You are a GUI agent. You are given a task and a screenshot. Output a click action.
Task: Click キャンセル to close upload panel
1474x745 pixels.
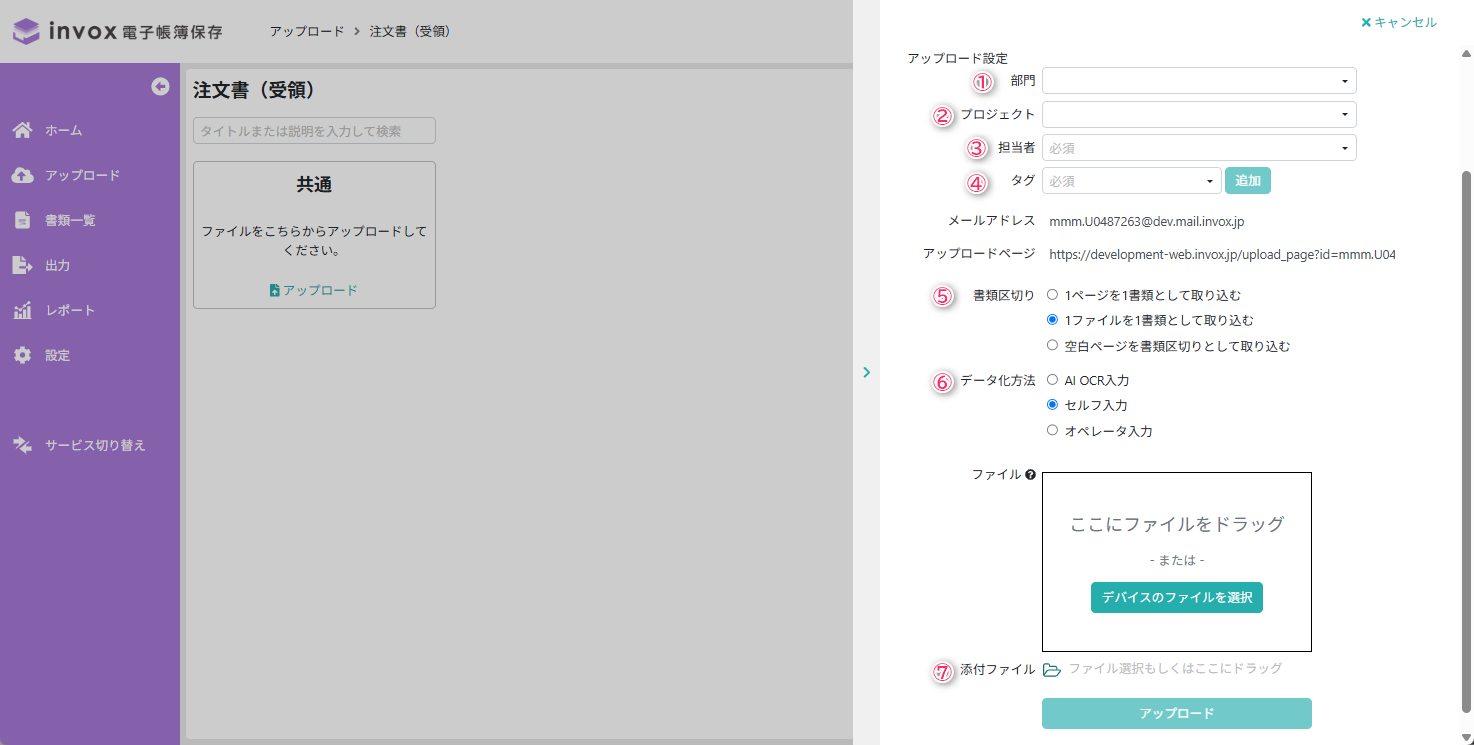click(x=1398, y=22)
